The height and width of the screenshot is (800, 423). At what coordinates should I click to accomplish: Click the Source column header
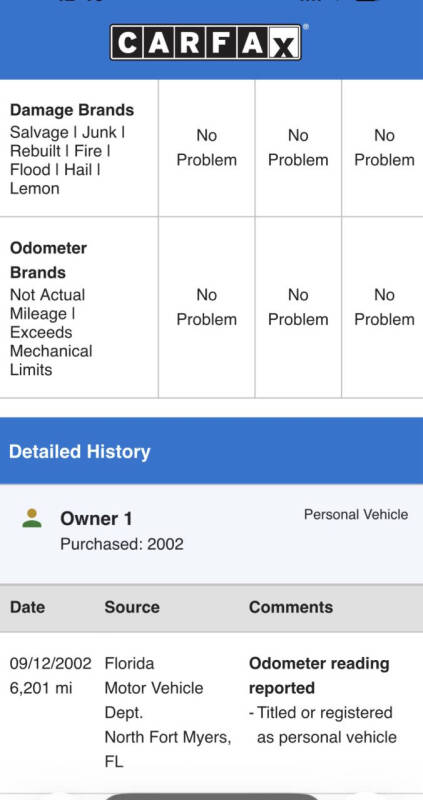pos(132,607)
